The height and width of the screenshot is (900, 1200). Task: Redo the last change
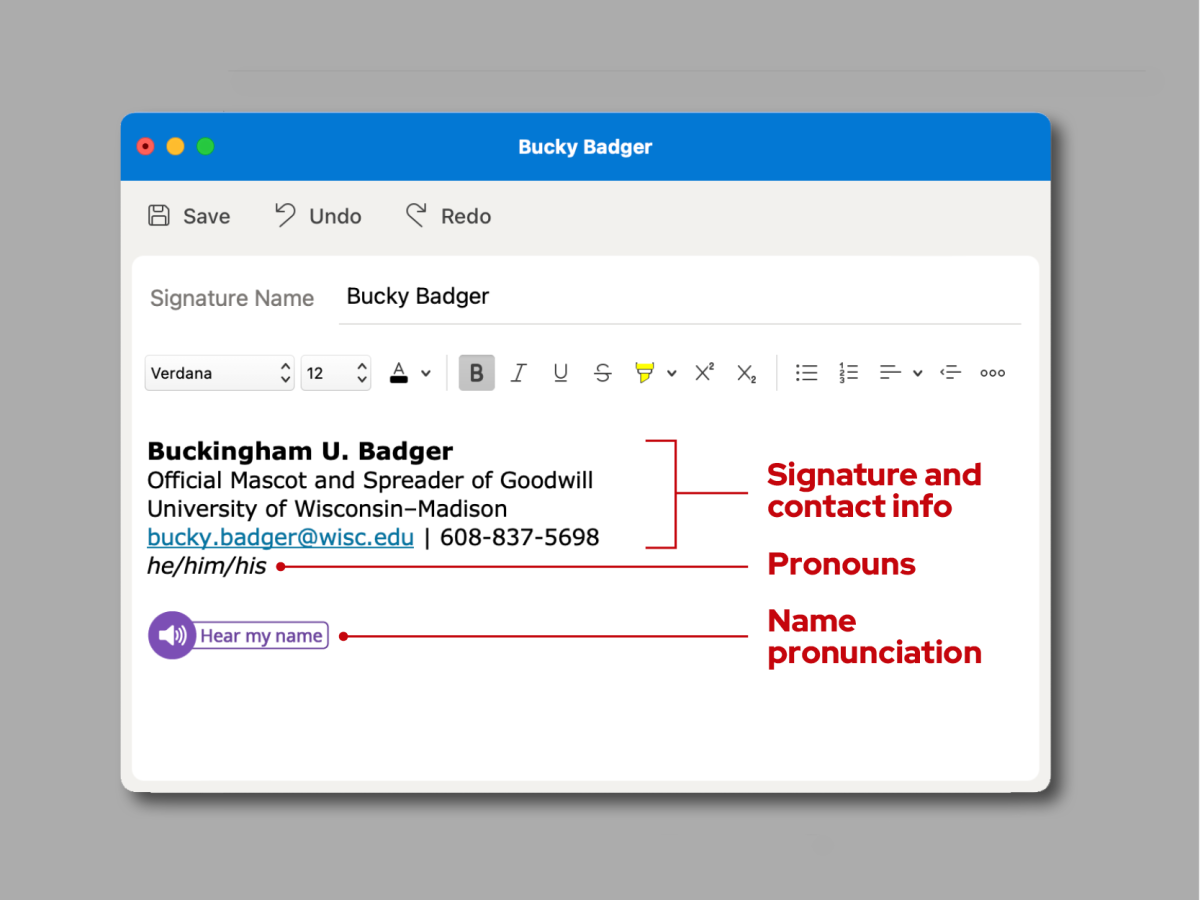447,215
